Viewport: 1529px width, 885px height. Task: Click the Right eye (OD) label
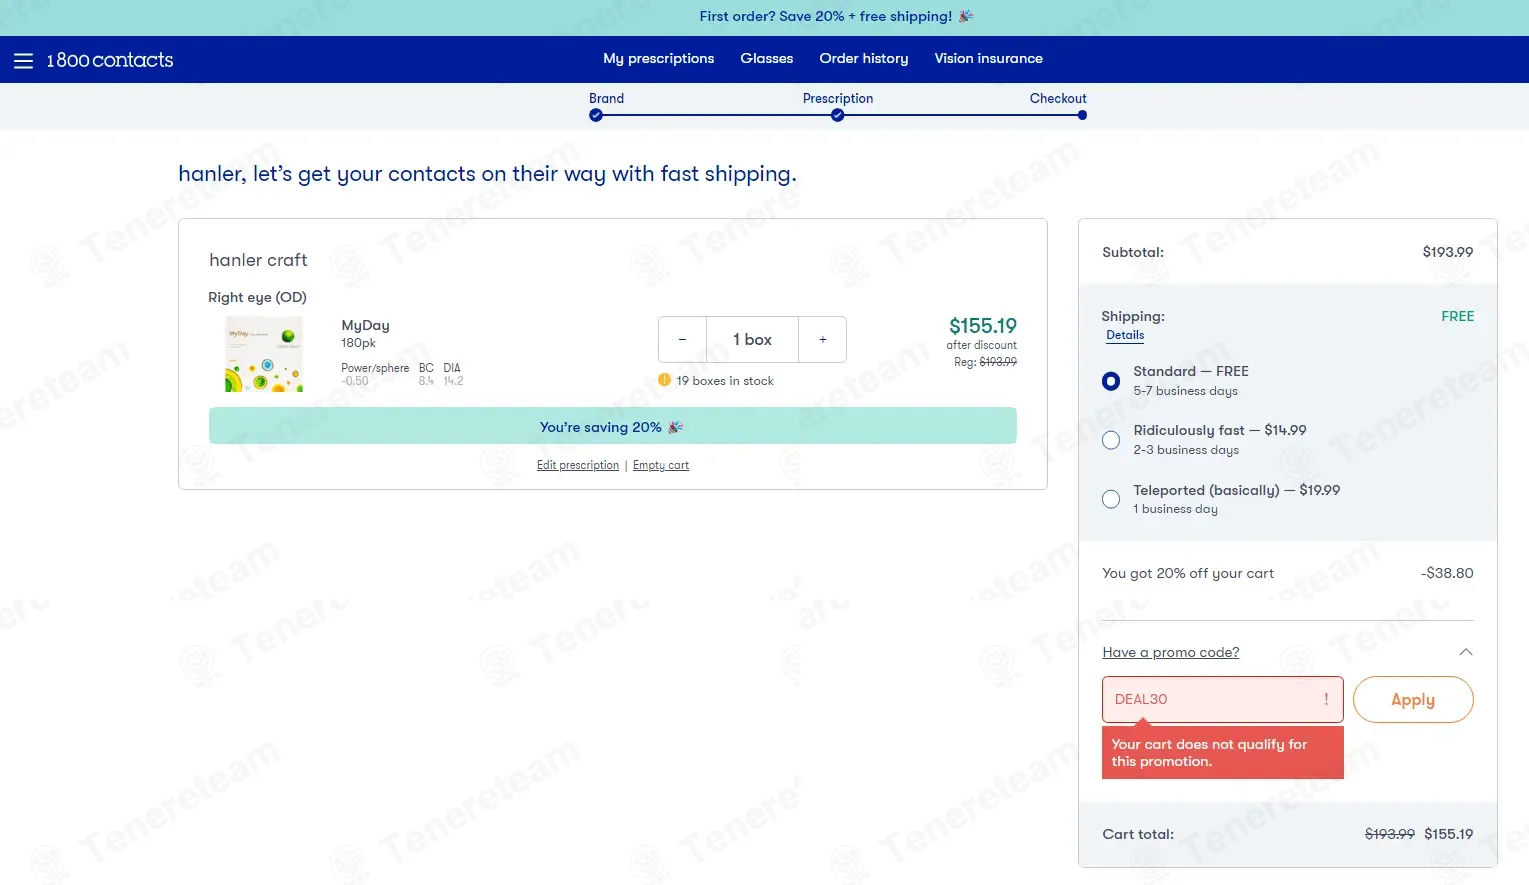[257, 297]
